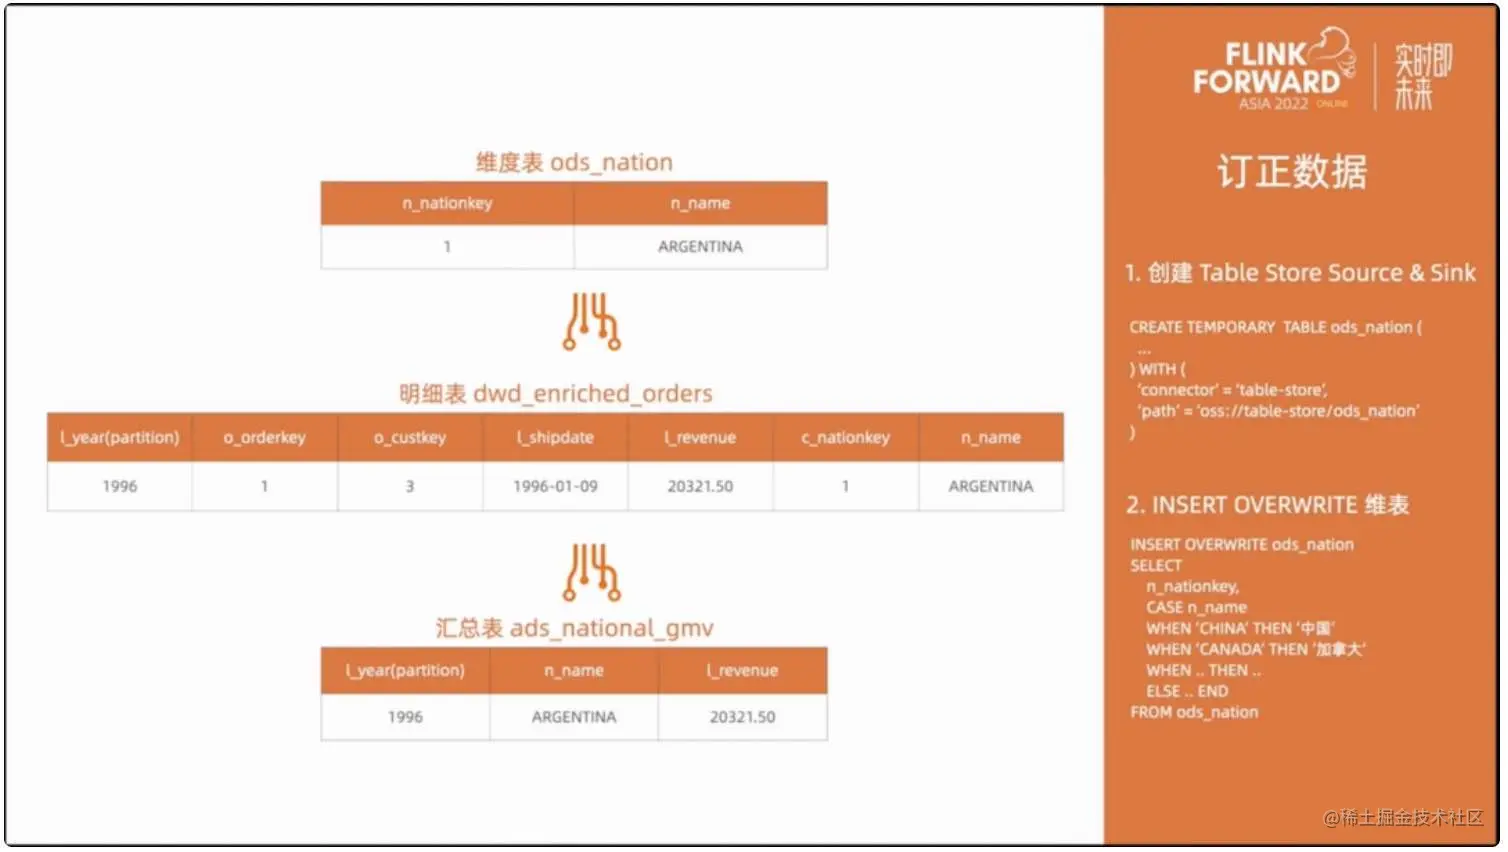Viewport: 1508px width, 852px height.
Task: Click the '汇总表 ads_national_gmv' table title
Action: (x=574, y=628)
